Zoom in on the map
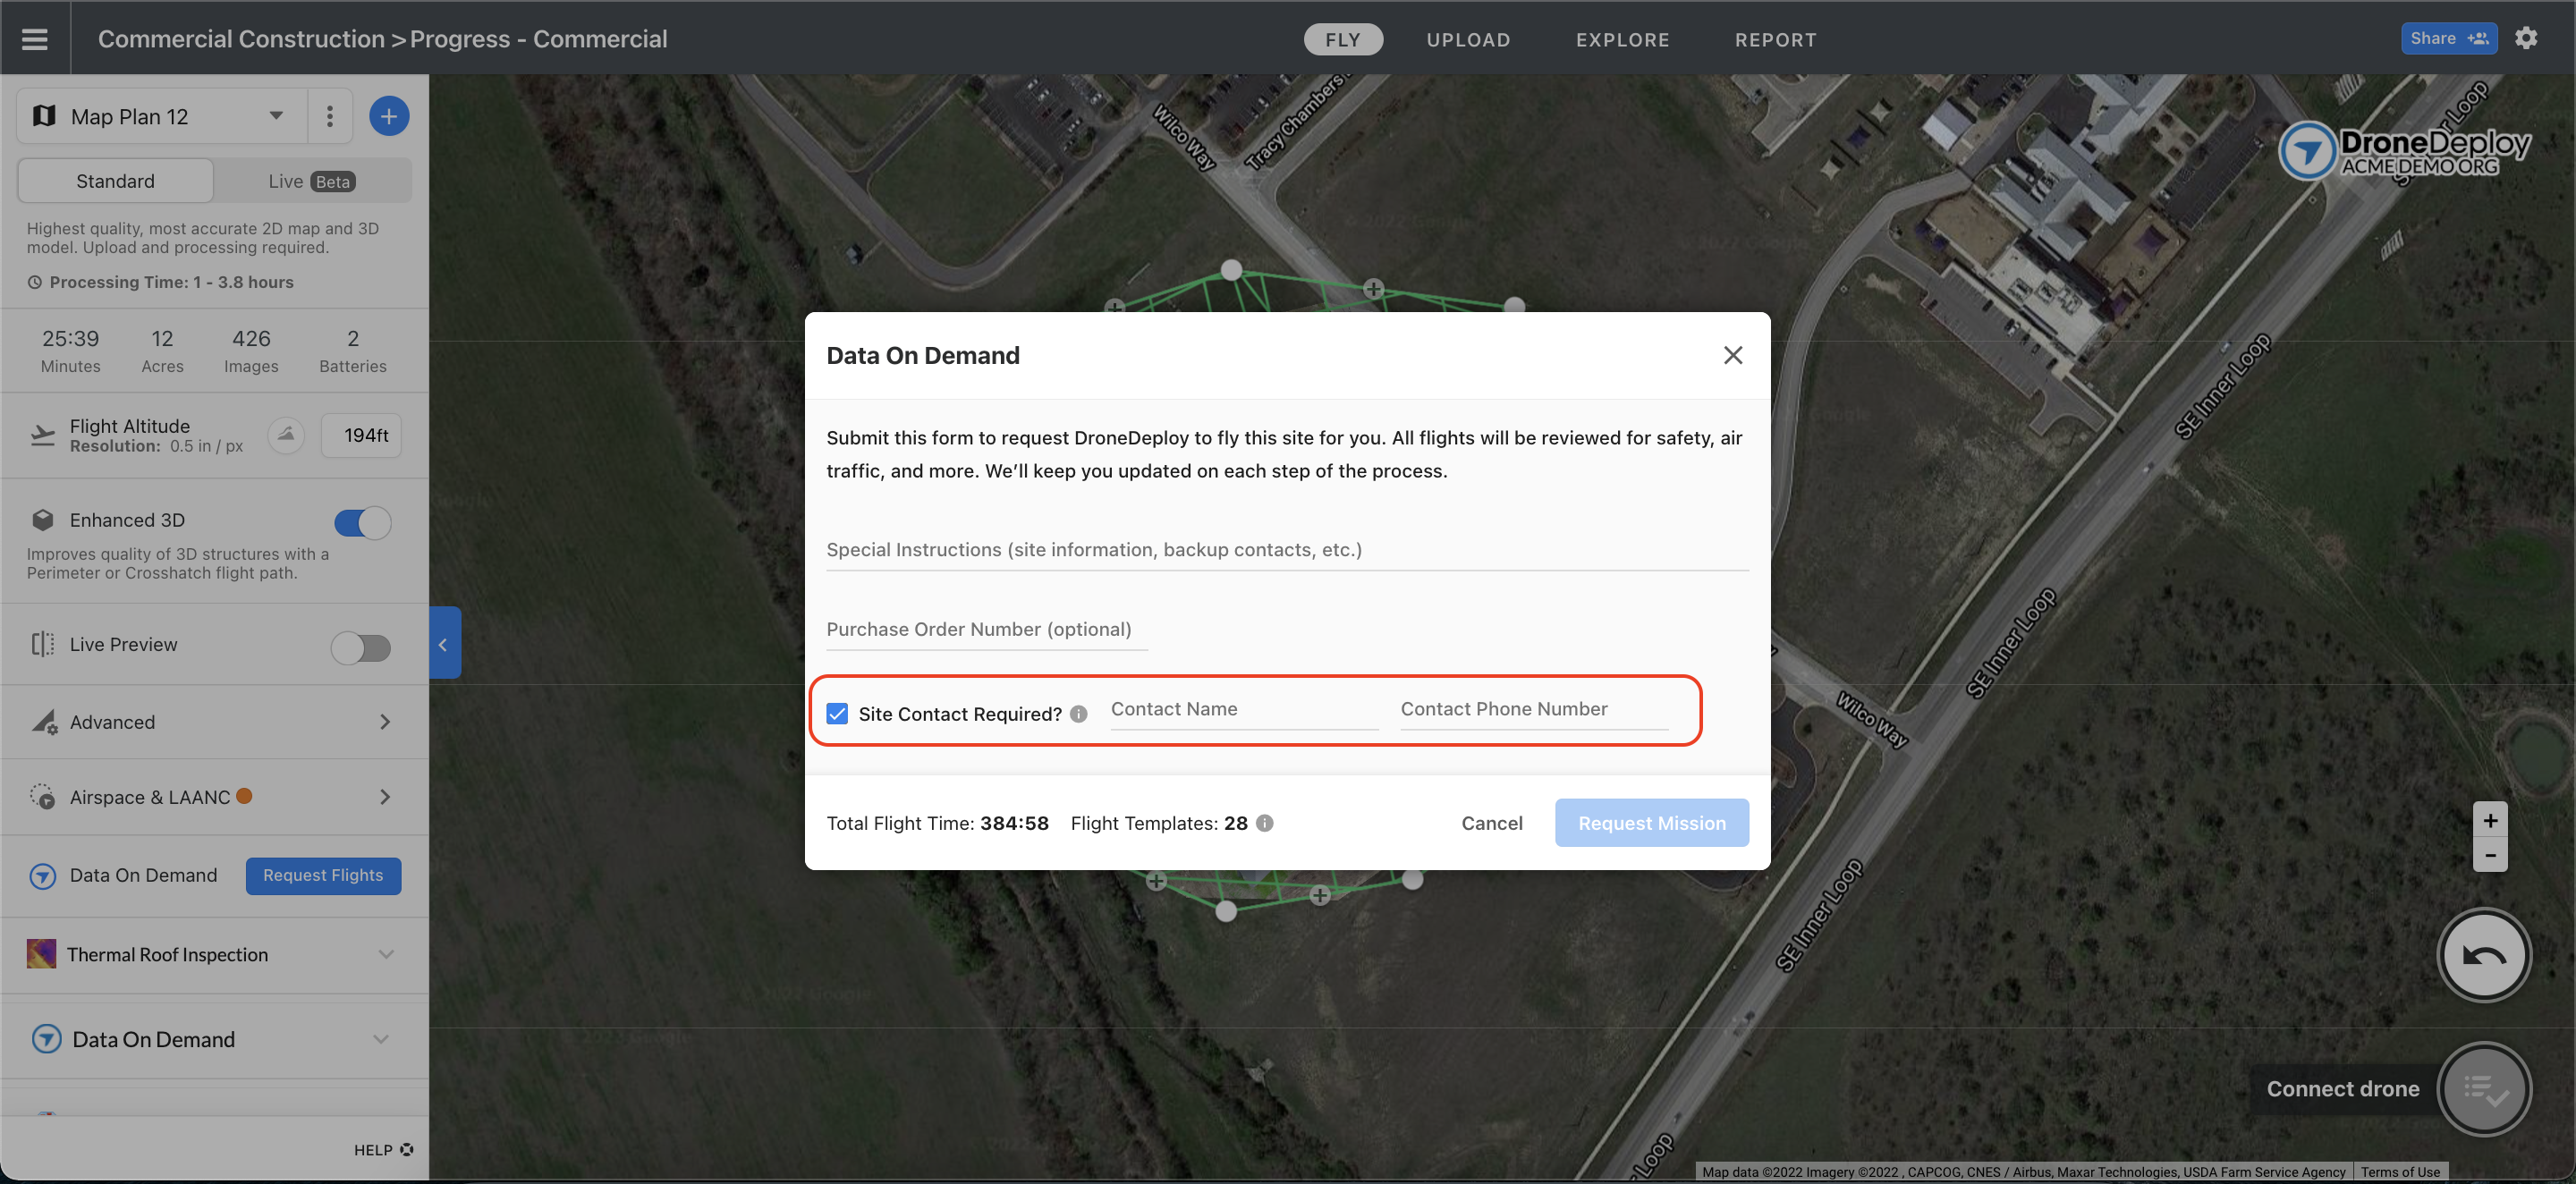Viewport: 2576px width, 1184px height. tap(2490, 821)
